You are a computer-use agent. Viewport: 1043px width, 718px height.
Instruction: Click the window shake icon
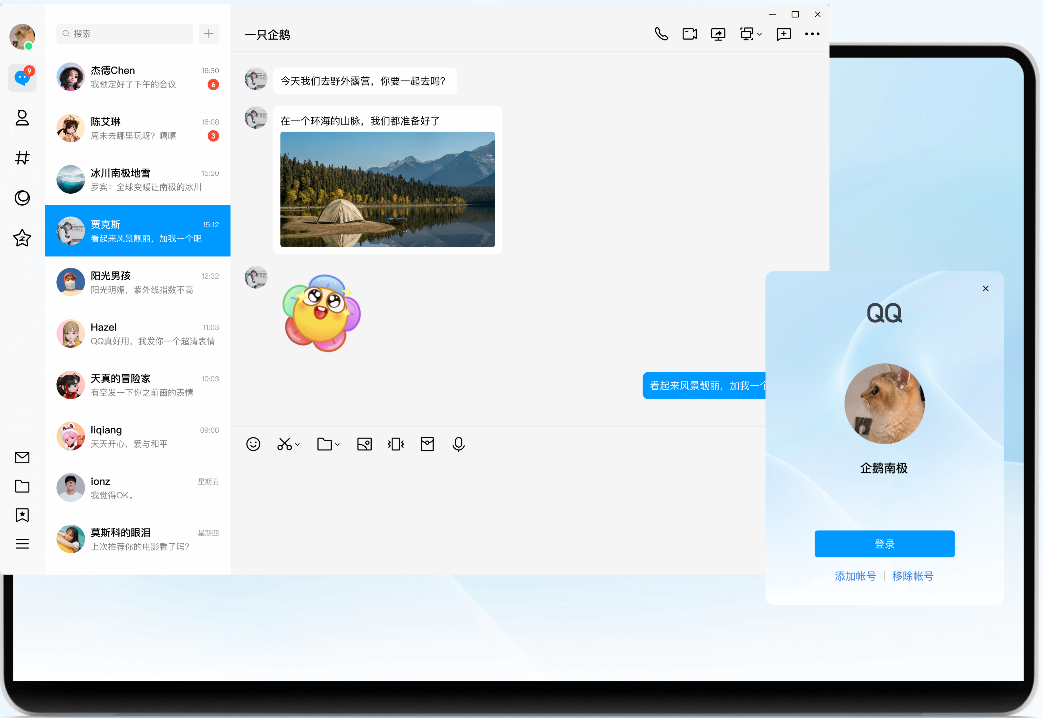[x=396, y=444]
